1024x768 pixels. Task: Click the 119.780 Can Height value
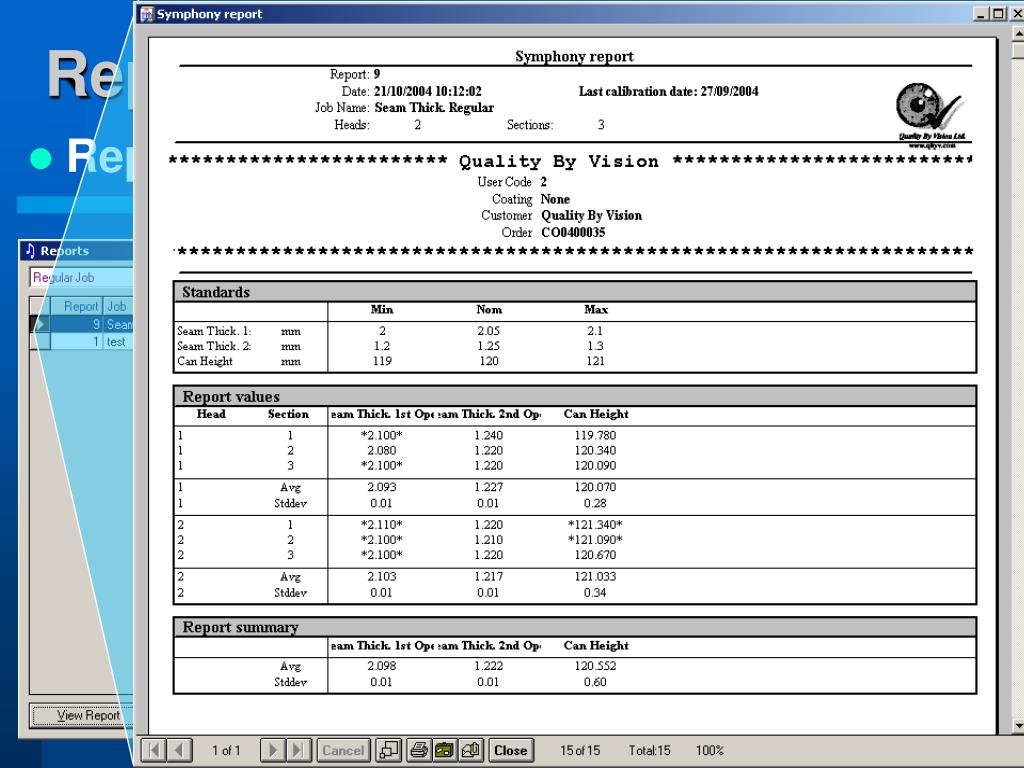(x=595, y=435)
